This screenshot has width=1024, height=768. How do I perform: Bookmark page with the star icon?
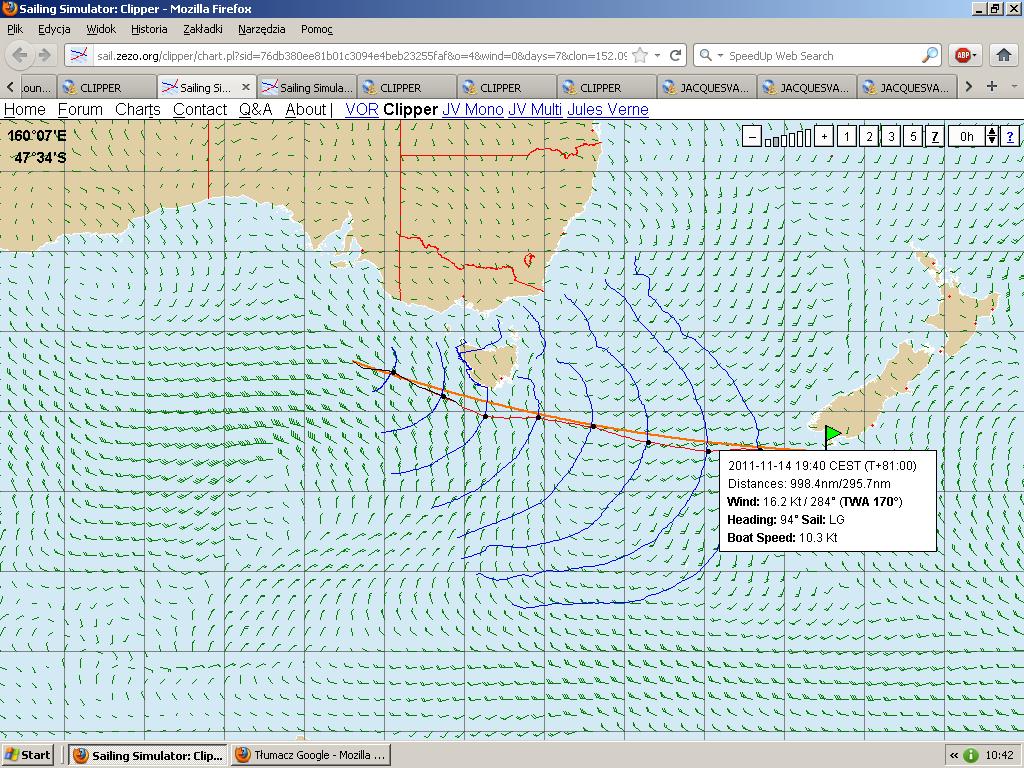point(641,56)
